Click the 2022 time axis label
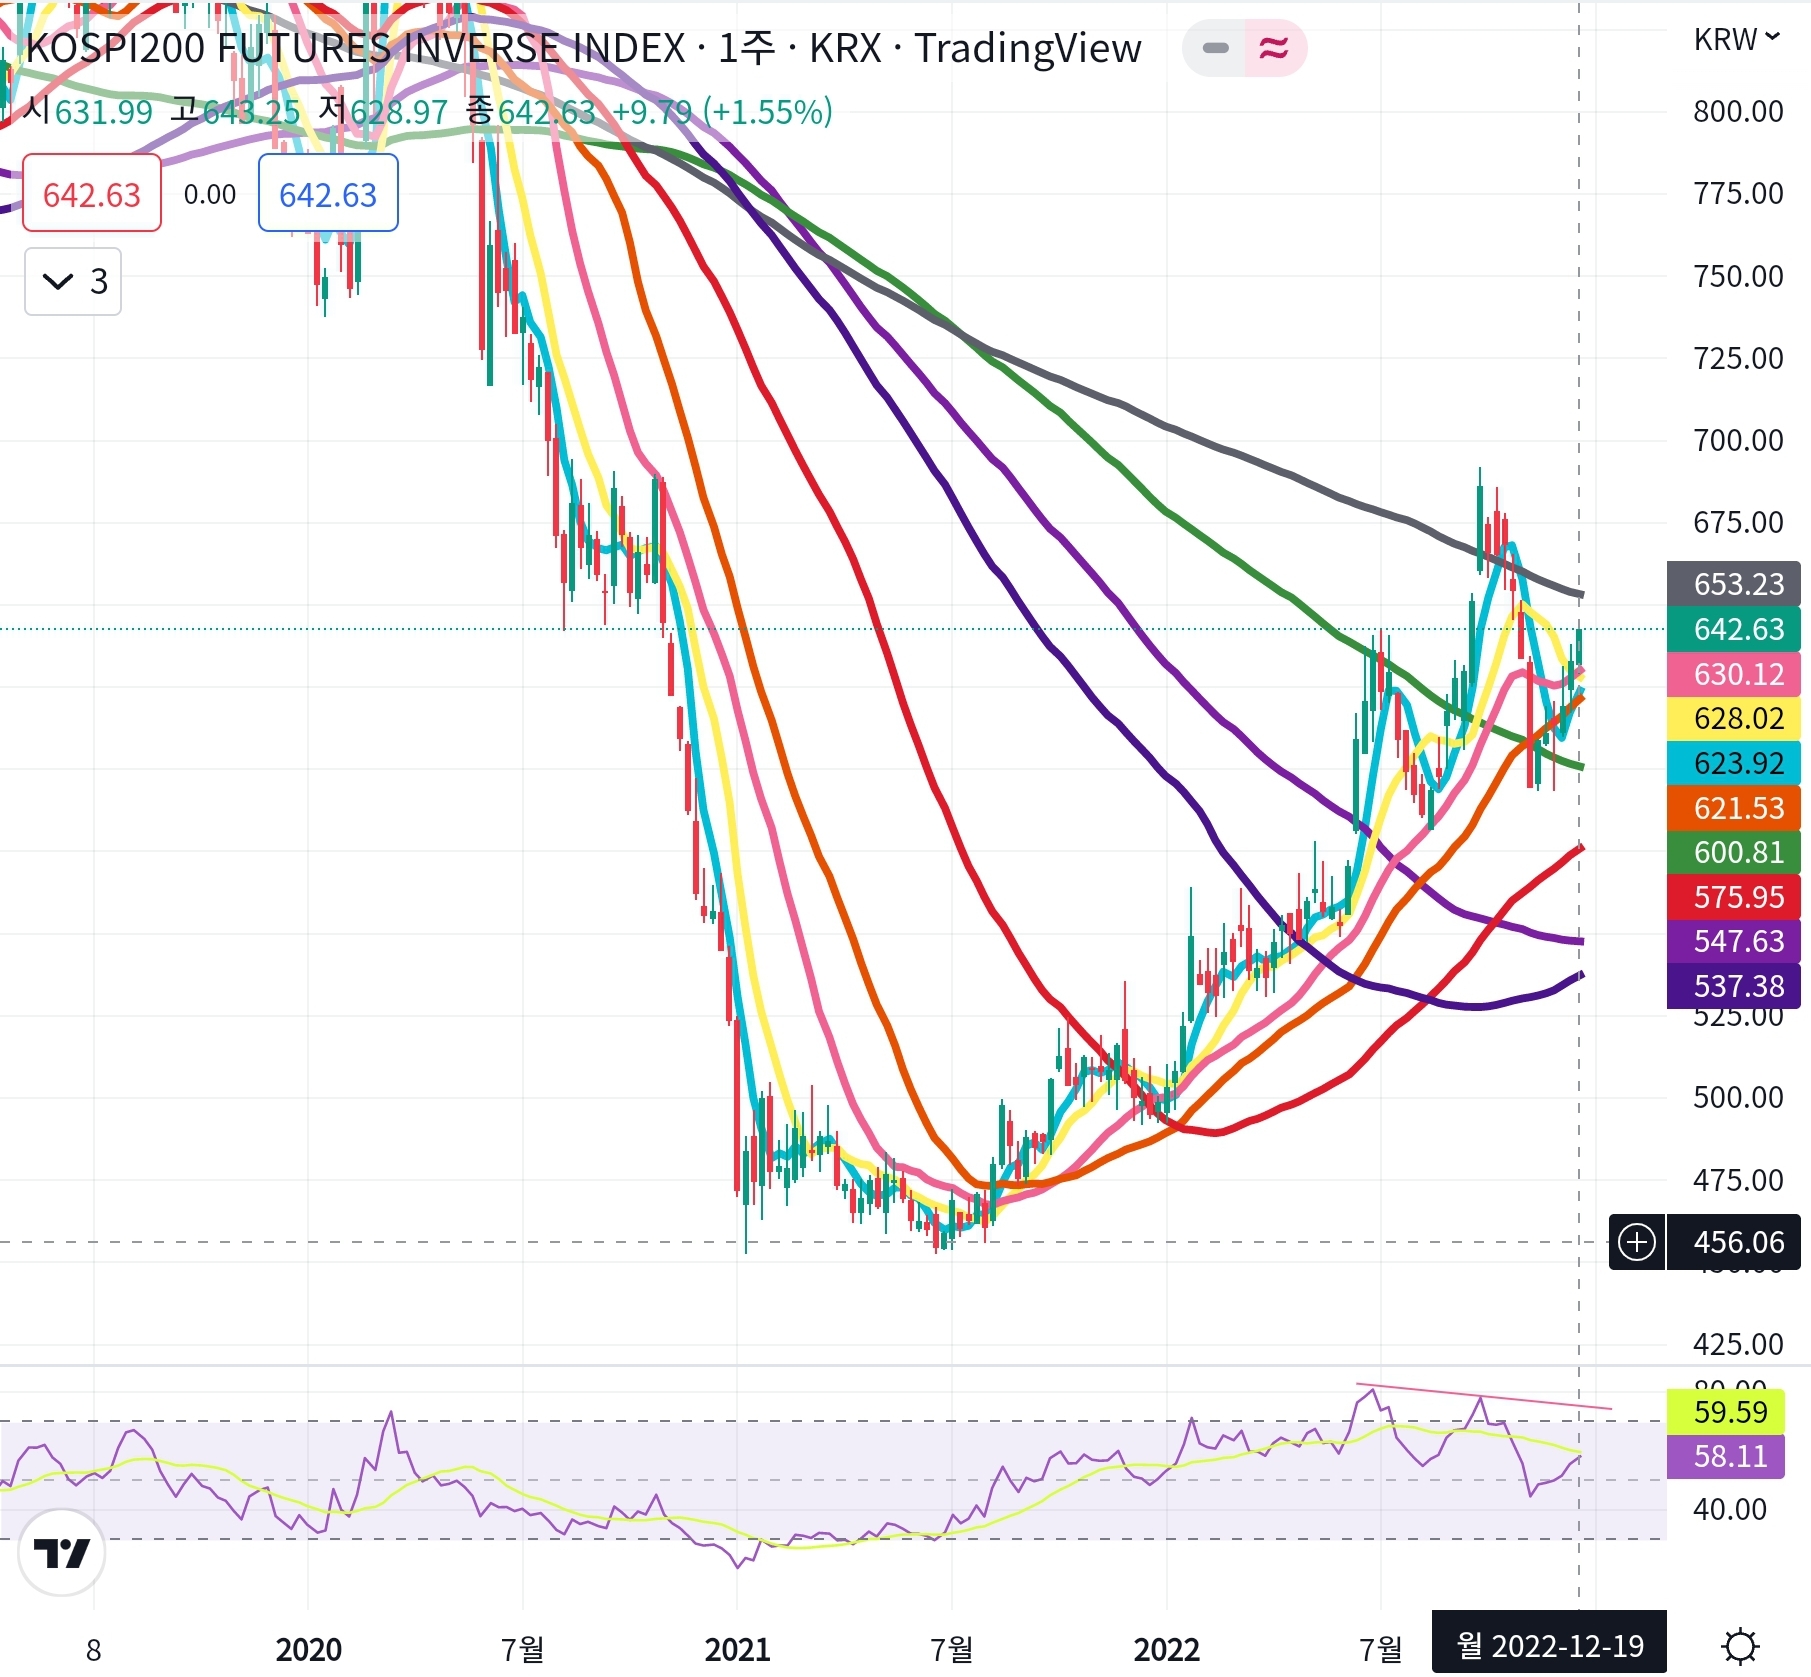1811x1677 pixels. click(x=1166, y=1649)
